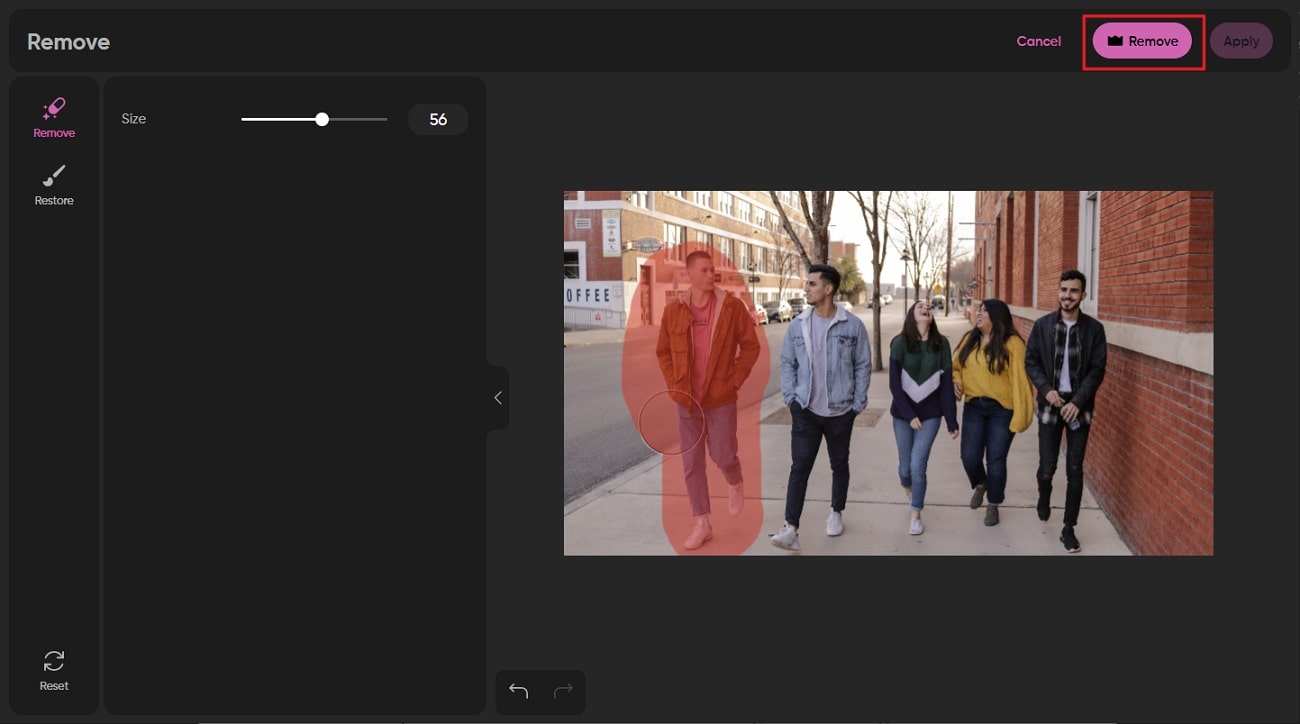Click the crown icon inside the Remove button
The height and width of the screenshot is (724, 1300).
click(1114, 41)
